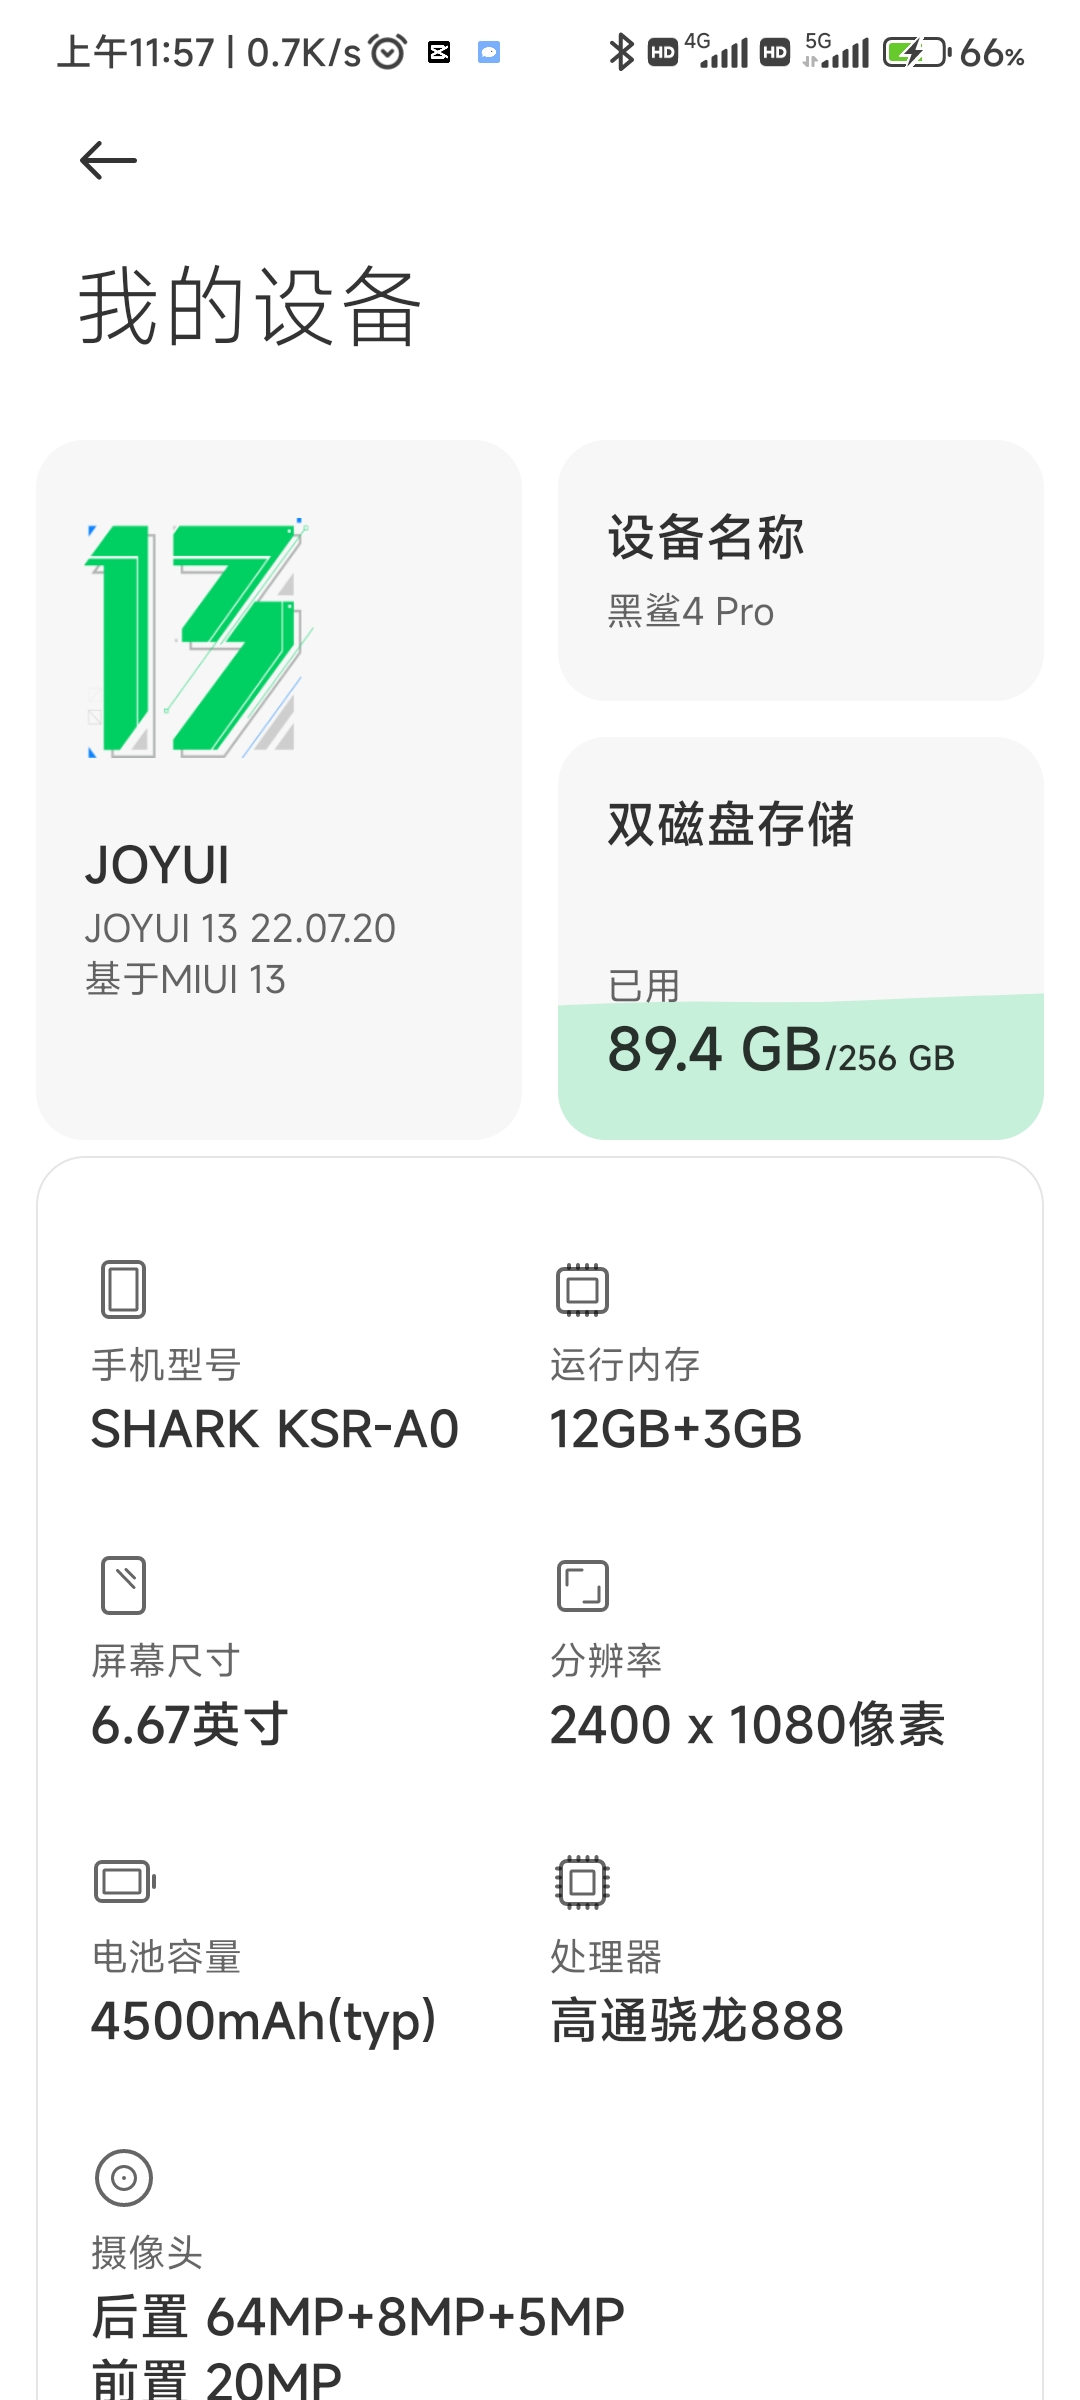Tap the camera lens icon

click(x=124, y=2177)
